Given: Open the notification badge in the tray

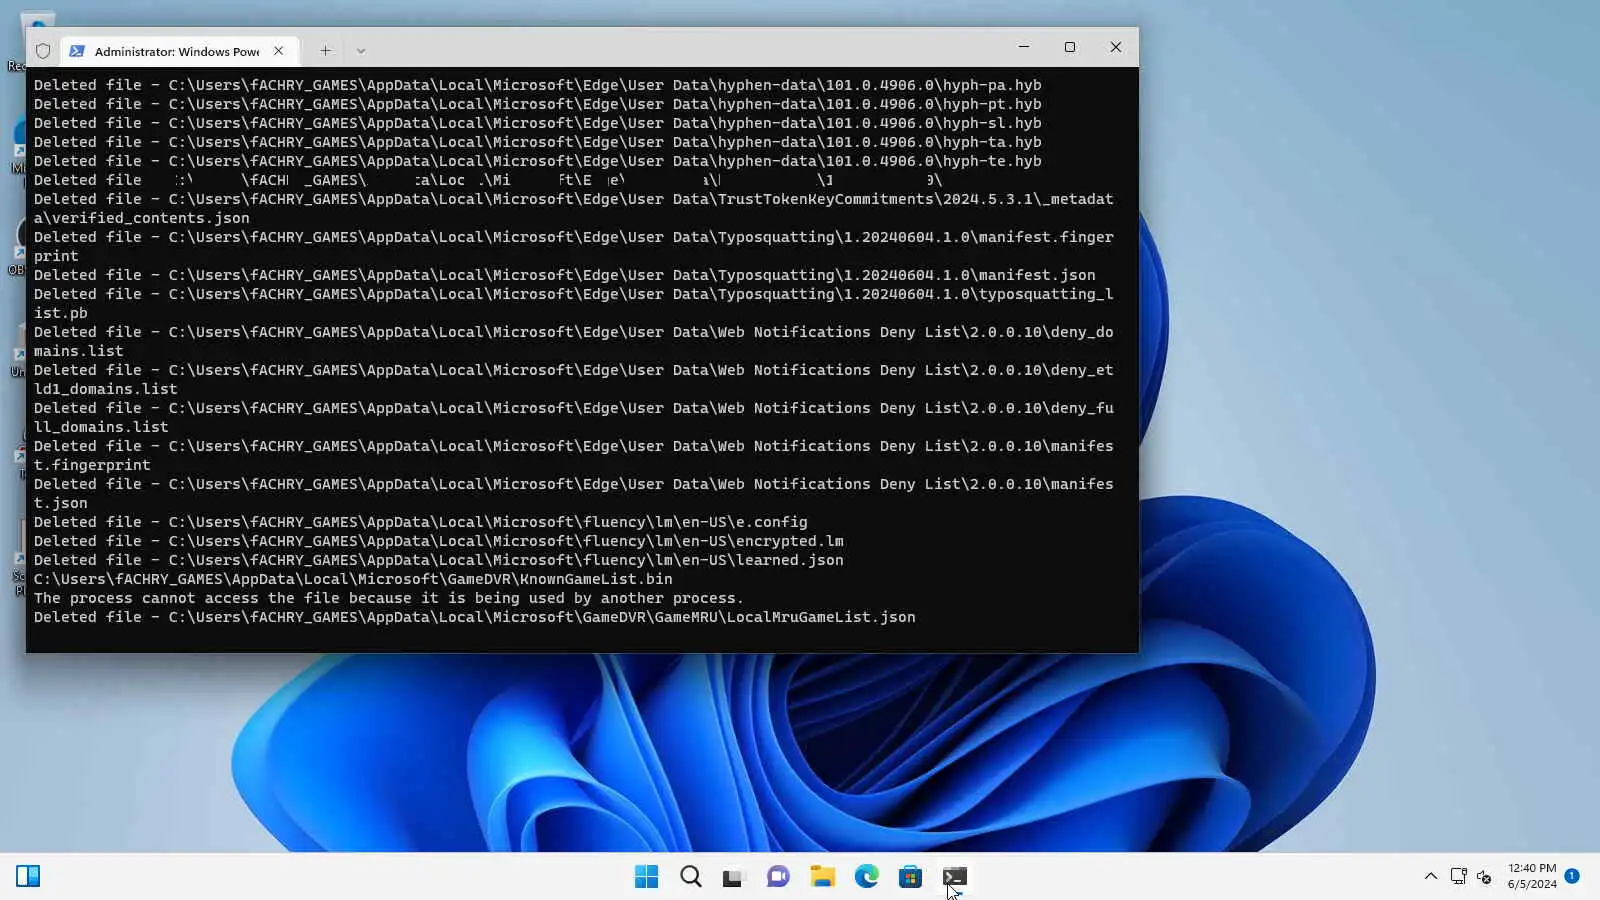Looking at the screenshot, I should coord(1572,876).
